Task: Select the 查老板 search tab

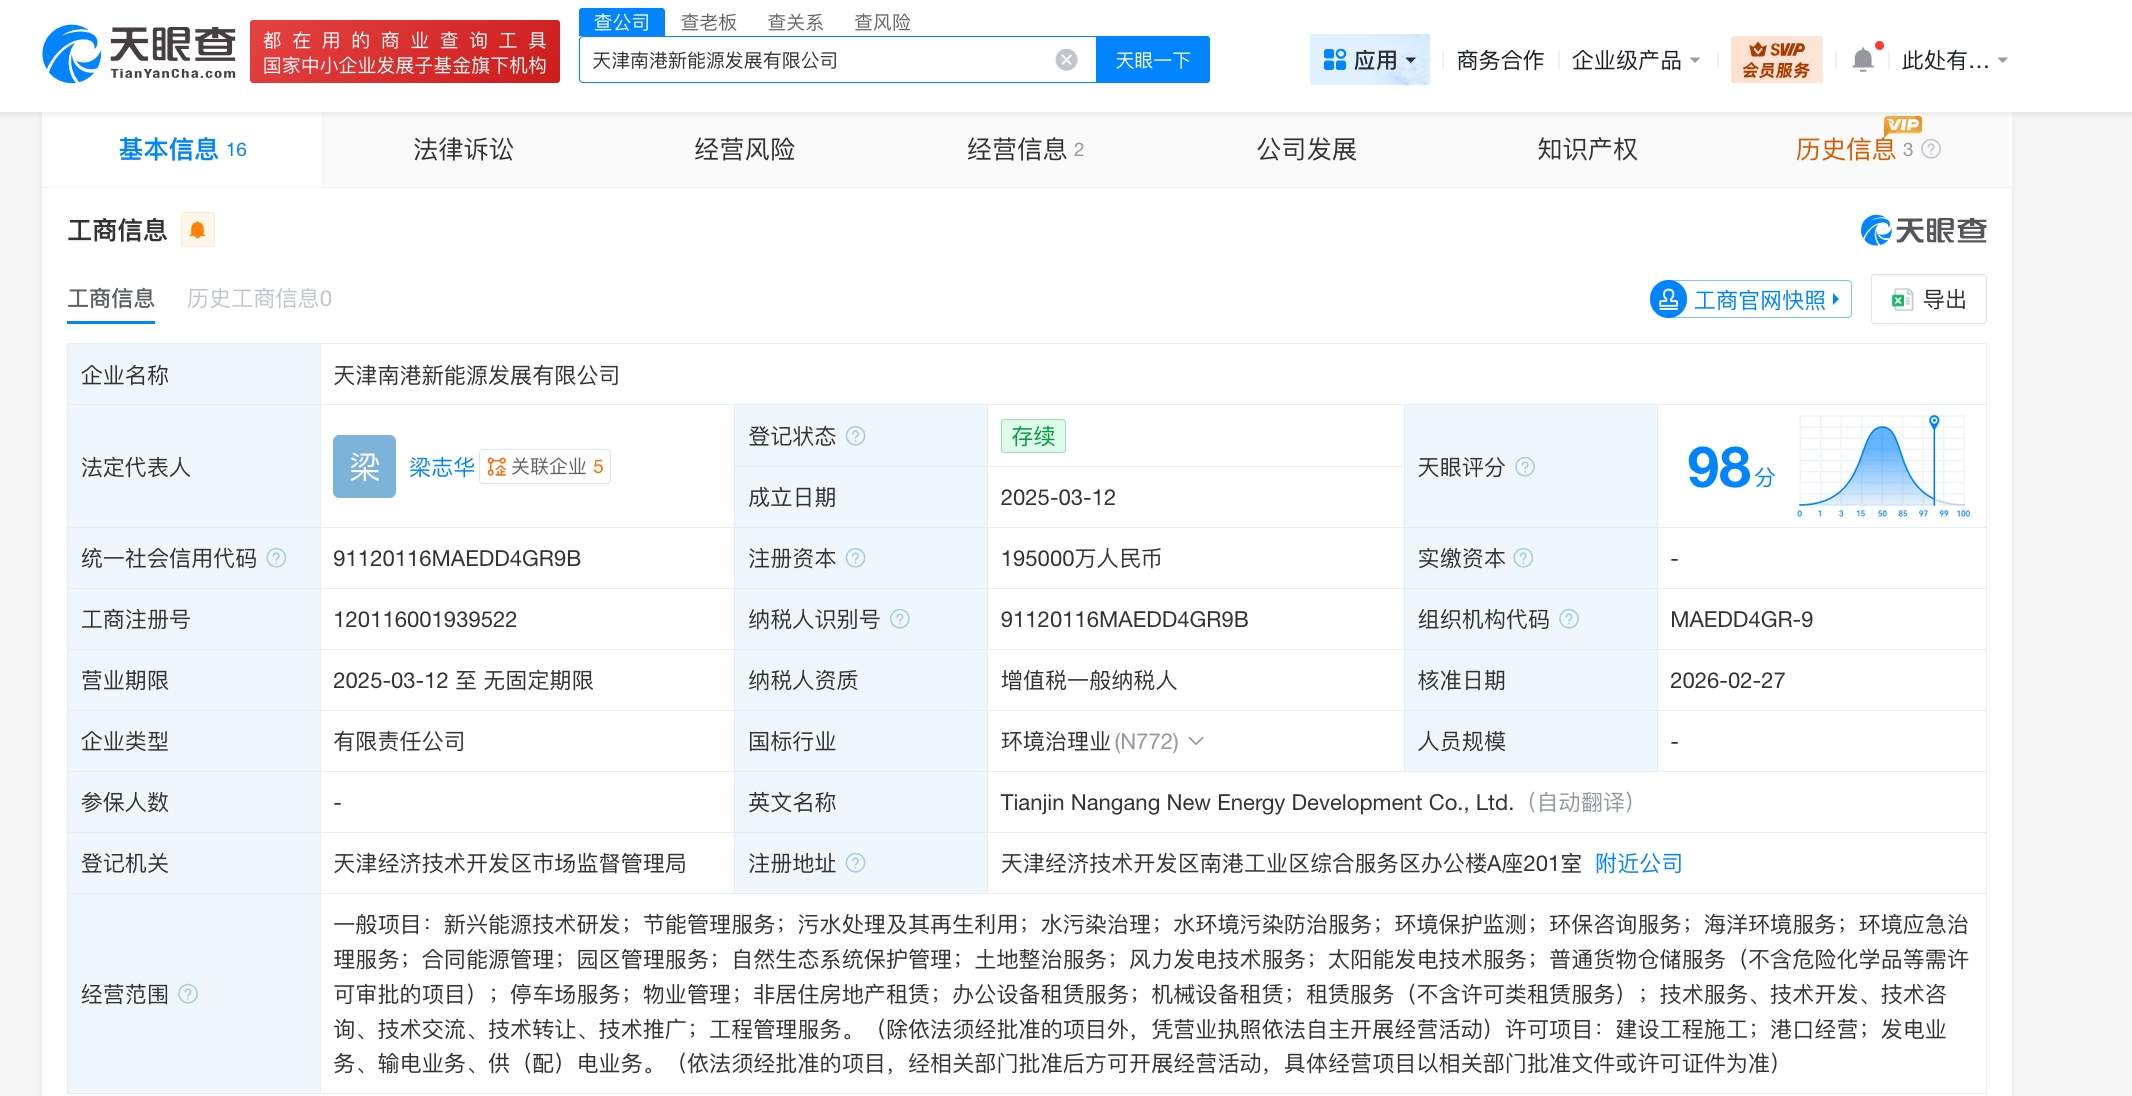Action: click(x=708, y=22)
